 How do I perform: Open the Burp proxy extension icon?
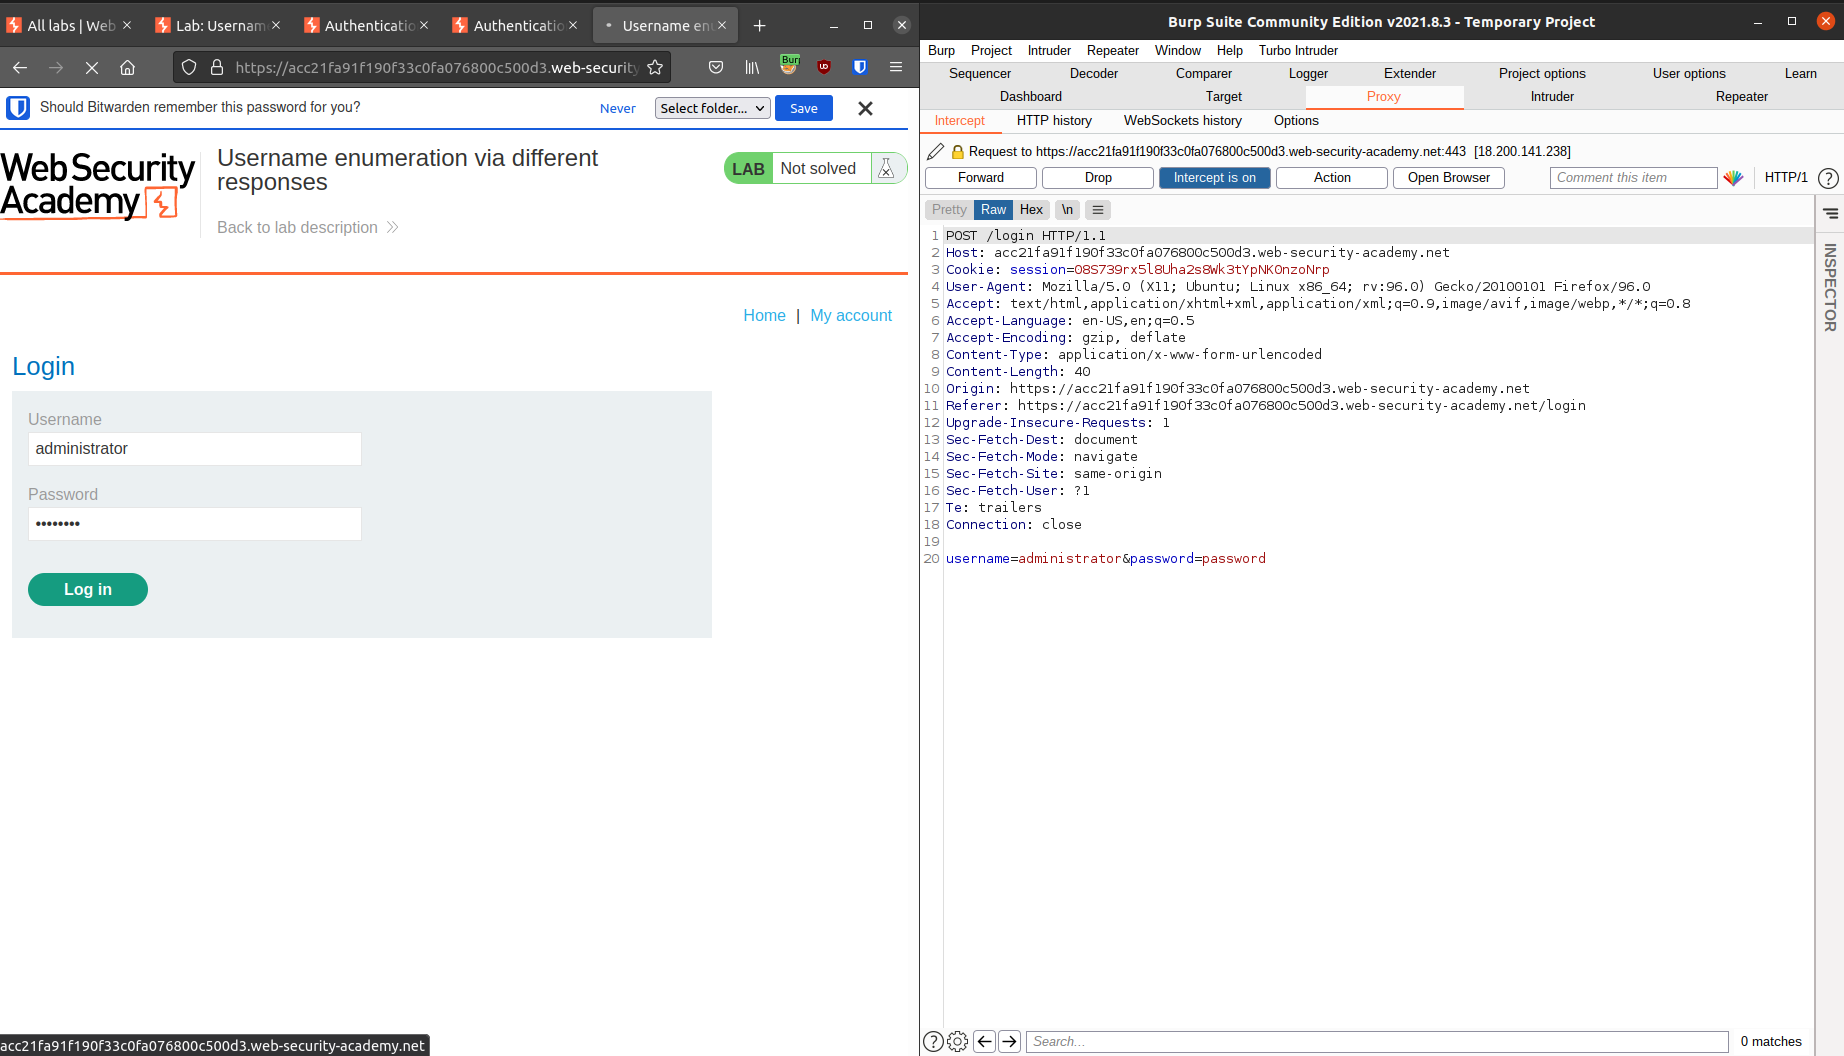tap(789, 66)
